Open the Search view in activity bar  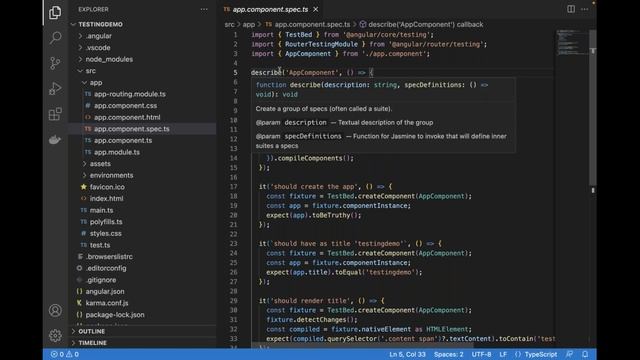click(x=55, y=38)
